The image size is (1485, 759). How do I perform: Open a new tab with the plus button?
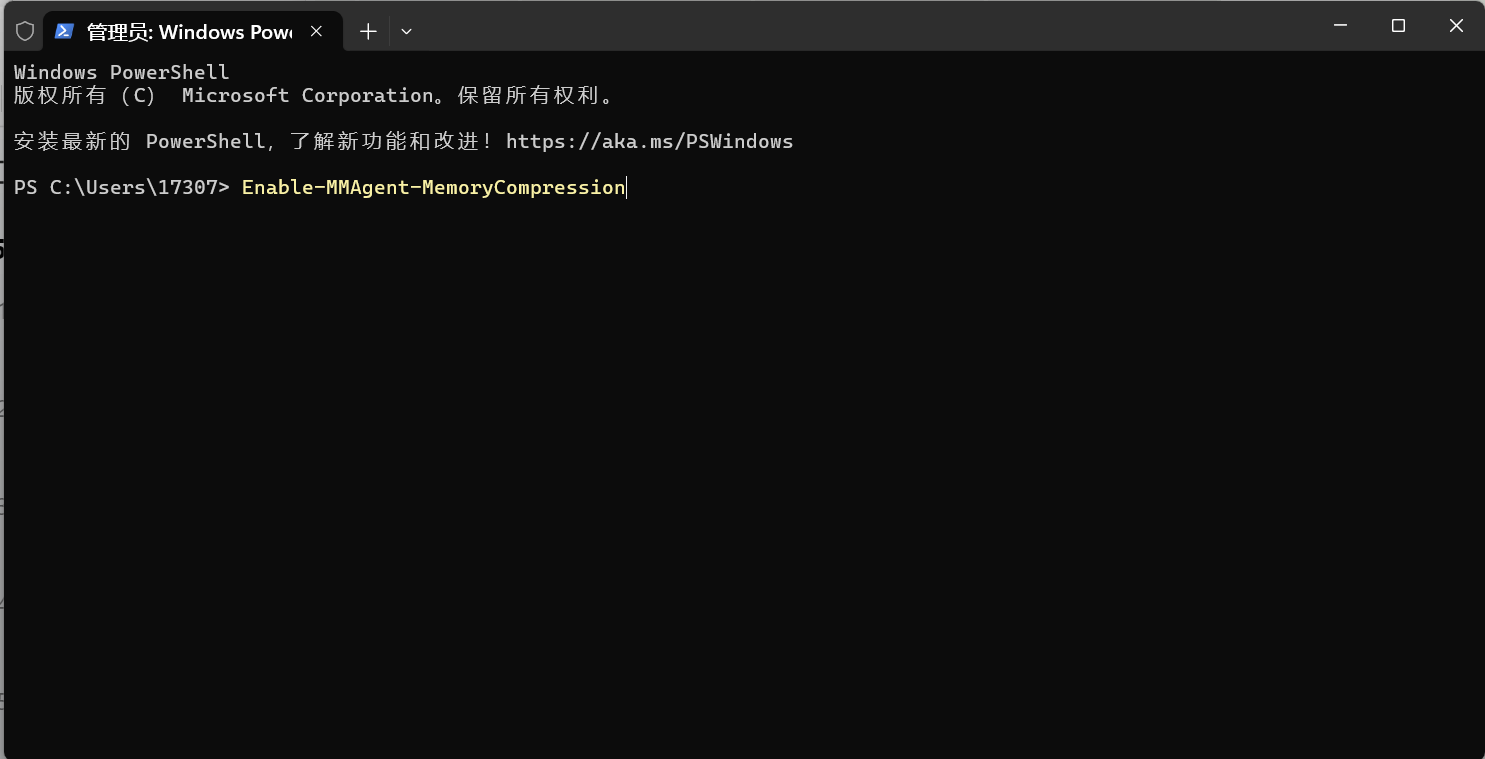[368, 31]
